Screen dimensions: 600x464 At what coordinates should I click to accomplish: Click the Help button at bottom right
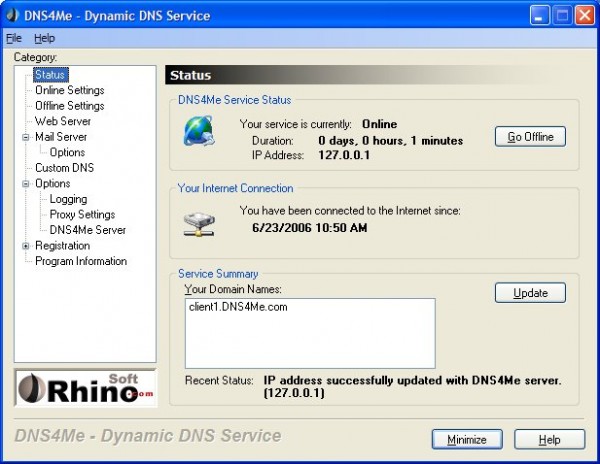(549, 439)
